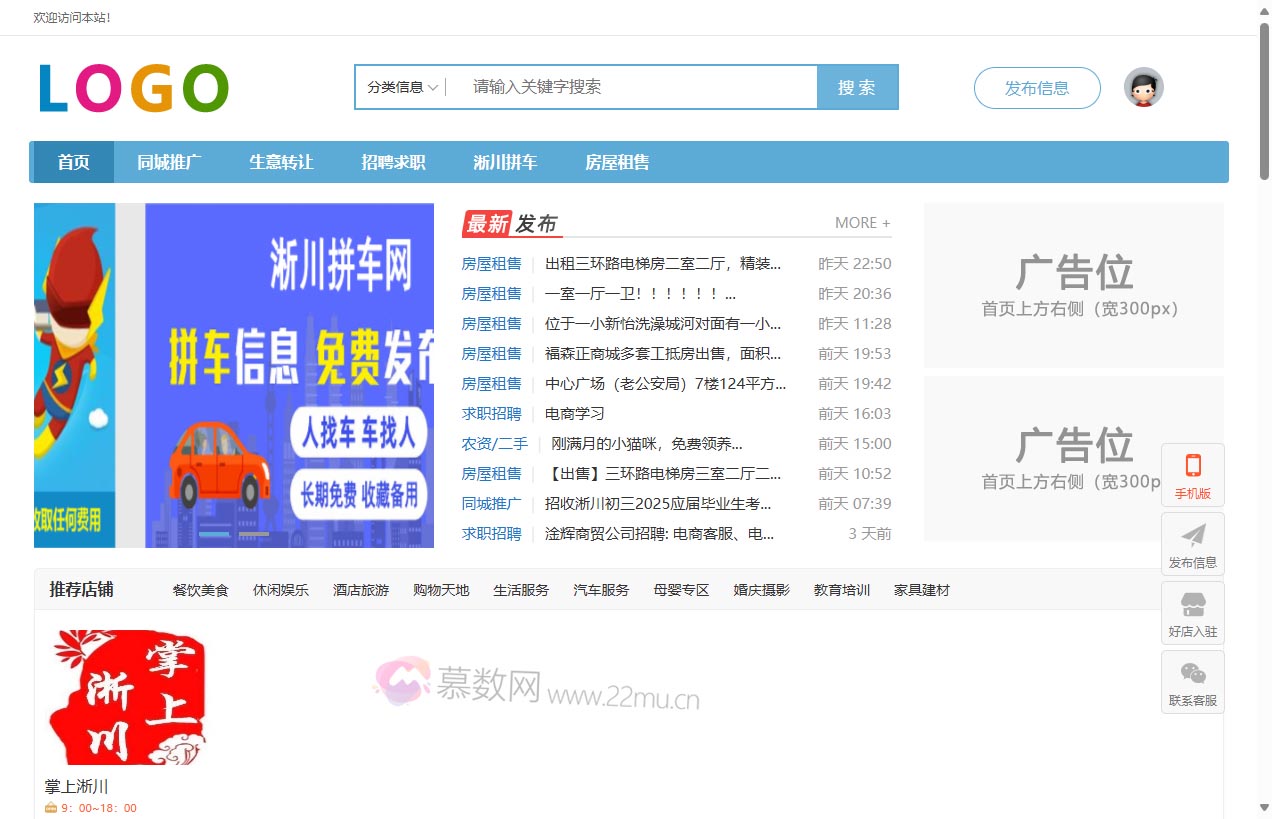The width and height of the screenshot is (1272, 819).
Task: Open the 淅川拼车 navigation menu item
Action: pos(505,162)
